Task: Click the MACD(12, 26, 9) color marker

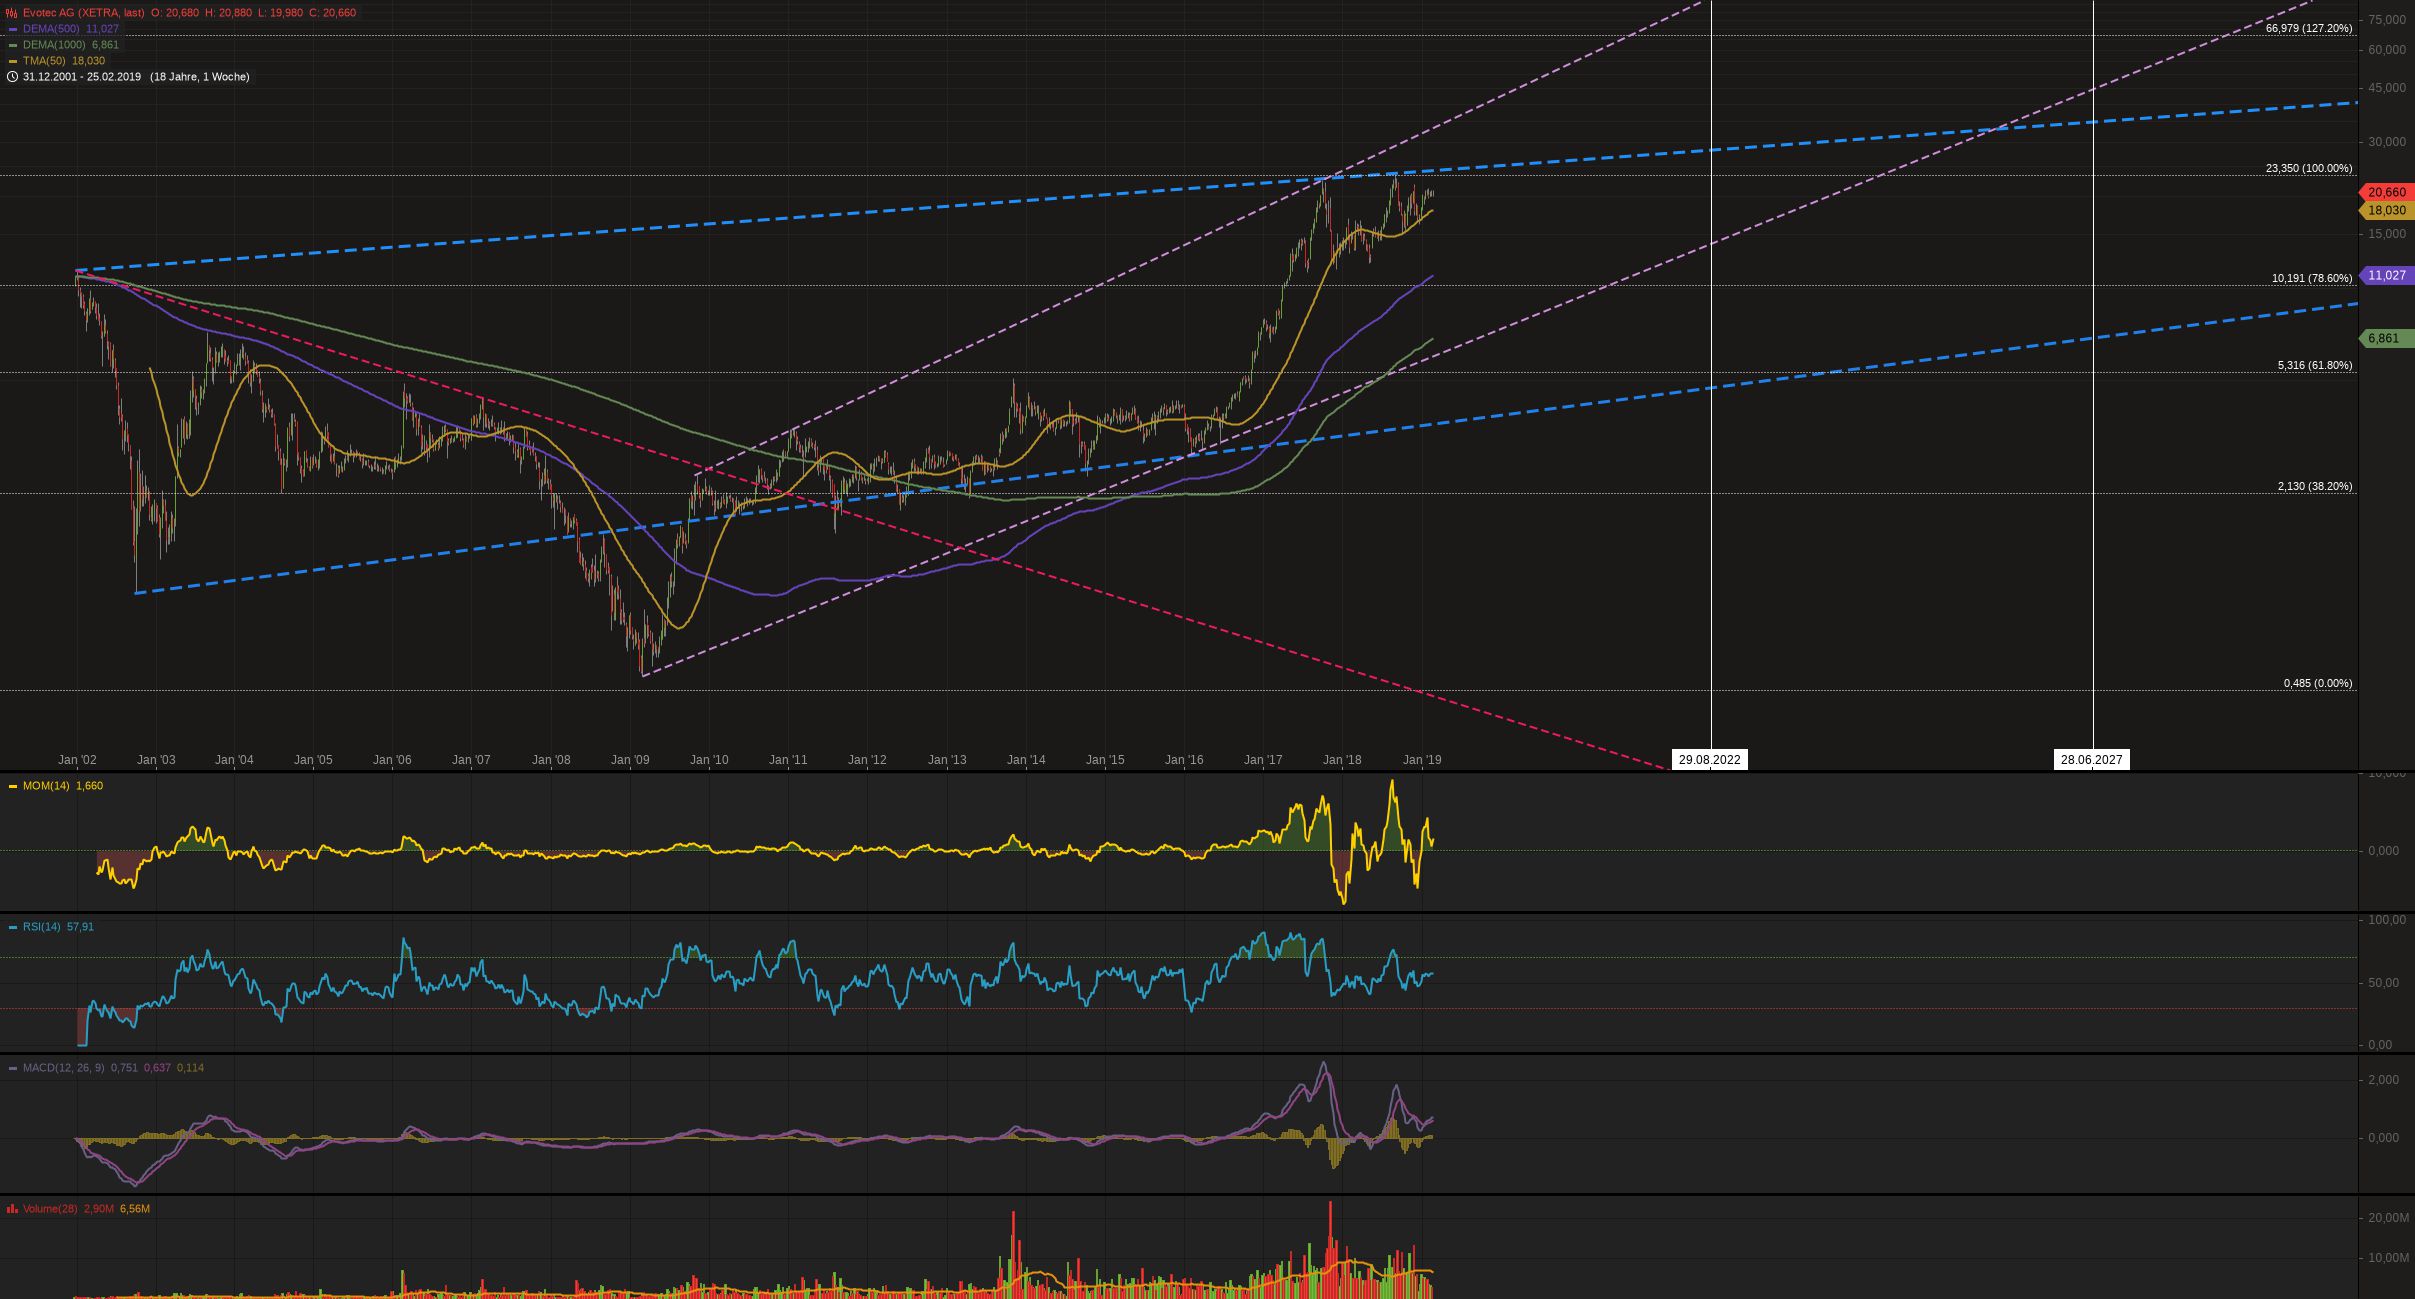Action: coord(12,1068)
